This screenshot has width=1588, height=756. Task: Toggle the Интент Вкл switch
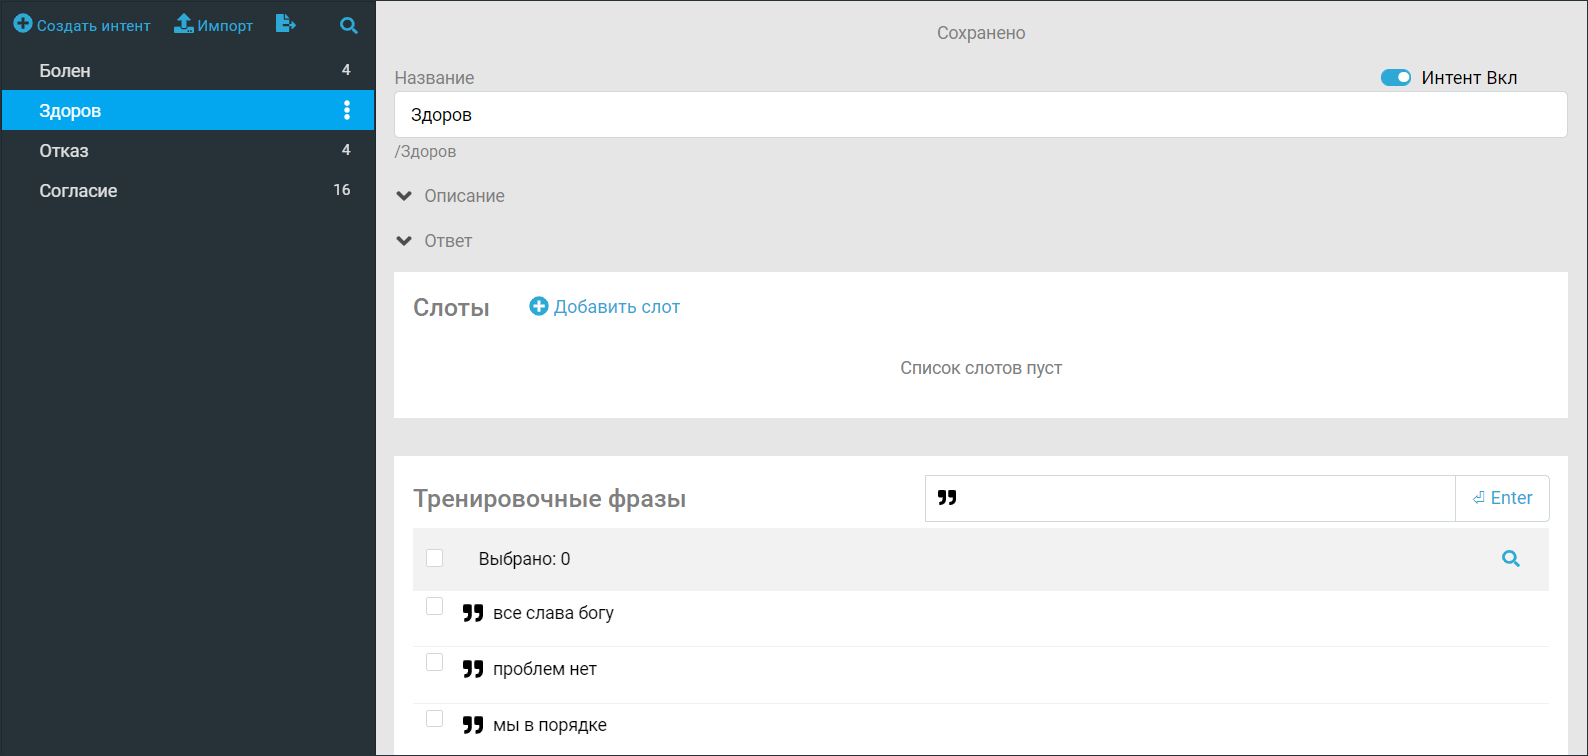pos(1396,78)
